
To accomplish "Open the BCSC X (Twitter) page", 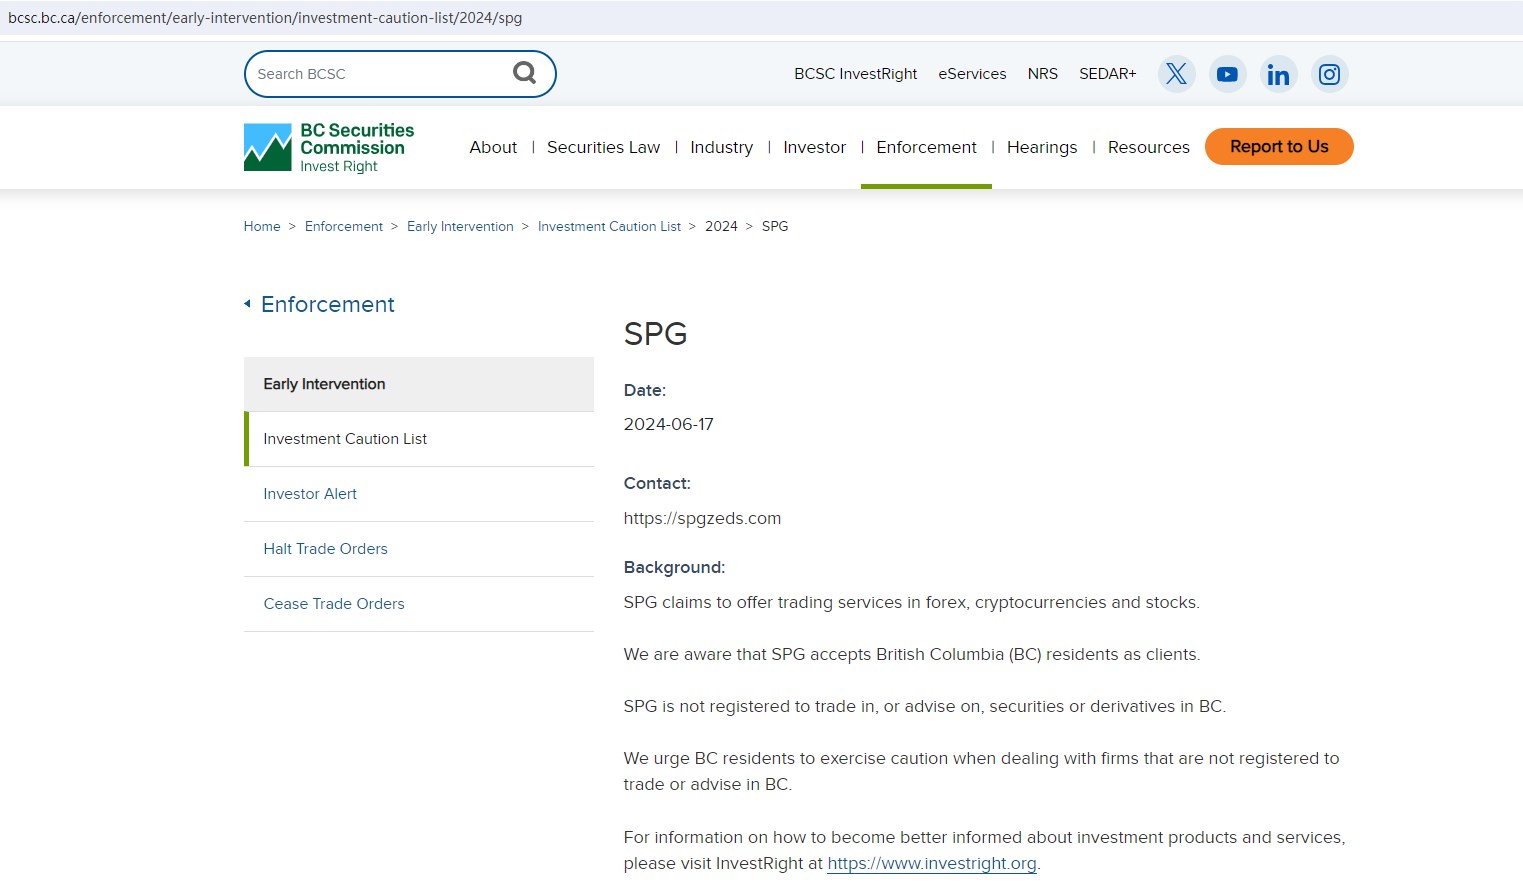I will pyautogui.click(x=1176, y=74).
